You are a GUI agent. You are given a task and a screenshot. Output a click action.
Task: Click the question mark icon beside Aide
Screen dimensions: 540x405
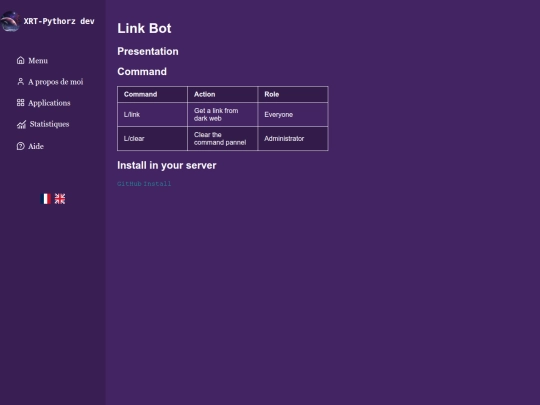pyautogui.click(x=21, y=146)
